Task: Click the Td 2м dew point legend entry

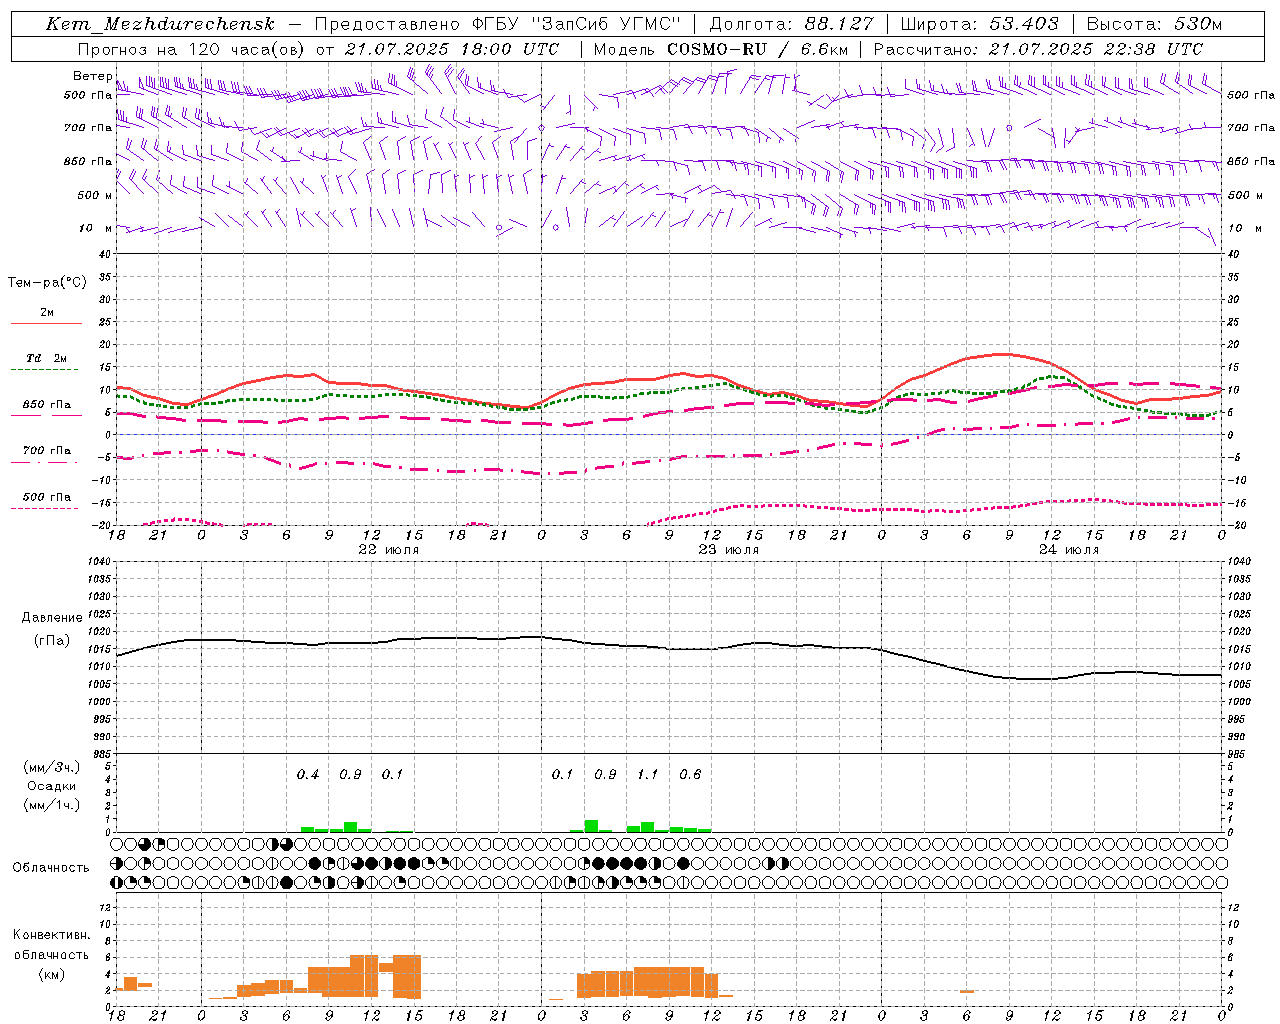Action: tap(47, 358)
